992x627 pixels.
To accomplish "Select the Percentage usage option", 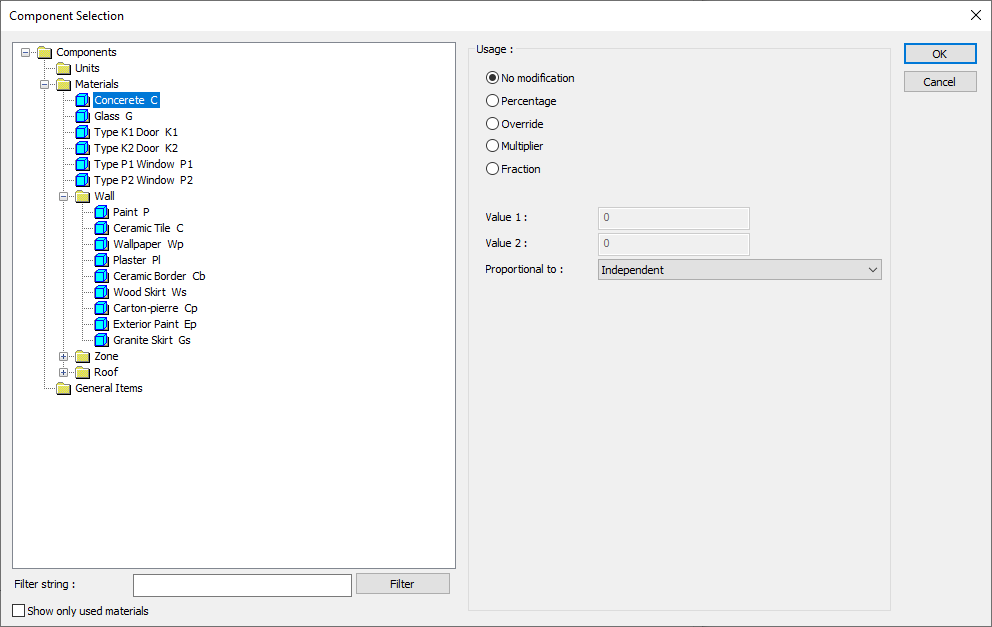I will point(492,101).
